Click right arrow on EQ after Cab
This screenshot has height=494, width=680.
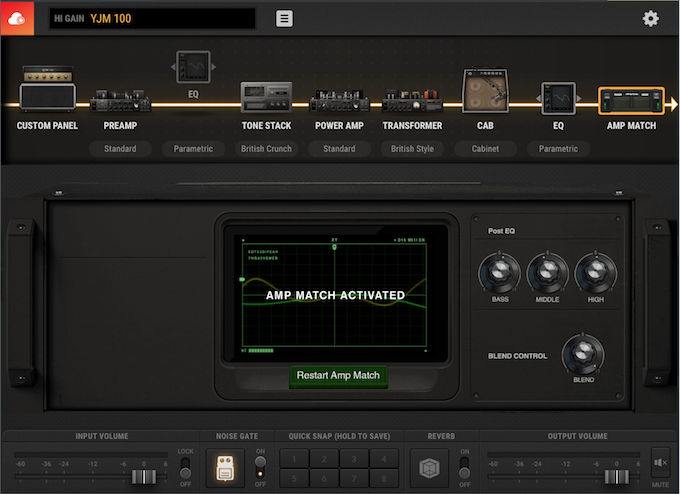579,98
